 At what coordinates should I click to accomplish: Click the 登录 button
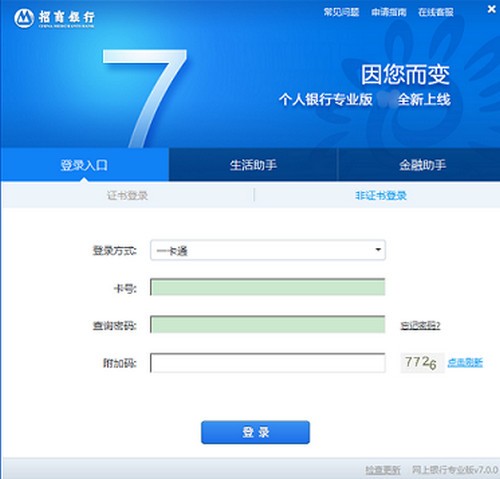255,432
